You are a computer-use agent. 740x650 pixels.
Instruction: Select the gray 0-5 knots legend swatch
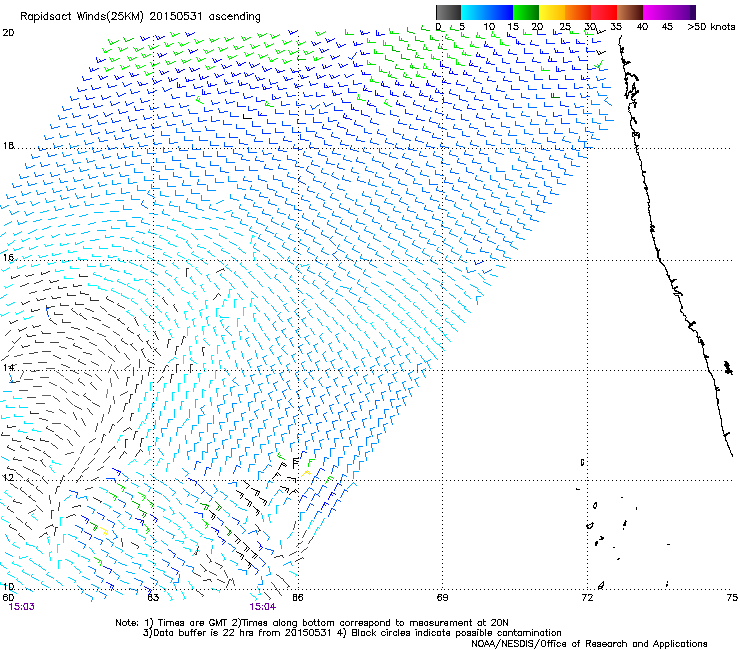click(x=448, y=12)
